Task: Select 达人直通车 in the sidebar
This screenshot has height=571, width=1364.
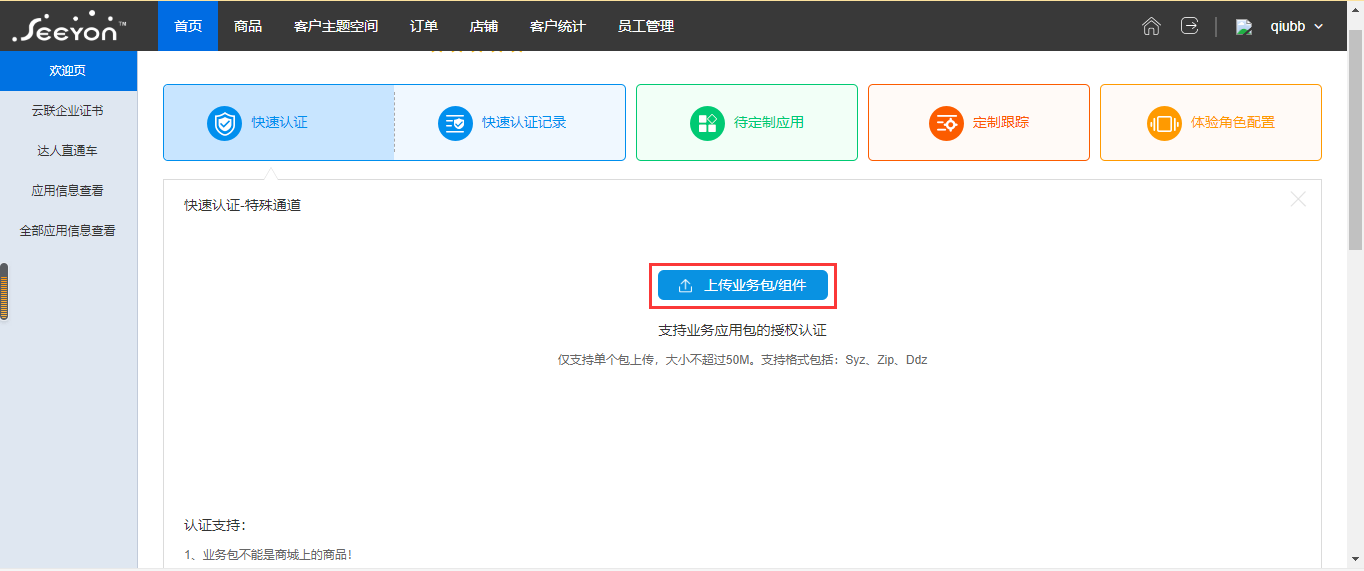Action: [x=68, y=151]
